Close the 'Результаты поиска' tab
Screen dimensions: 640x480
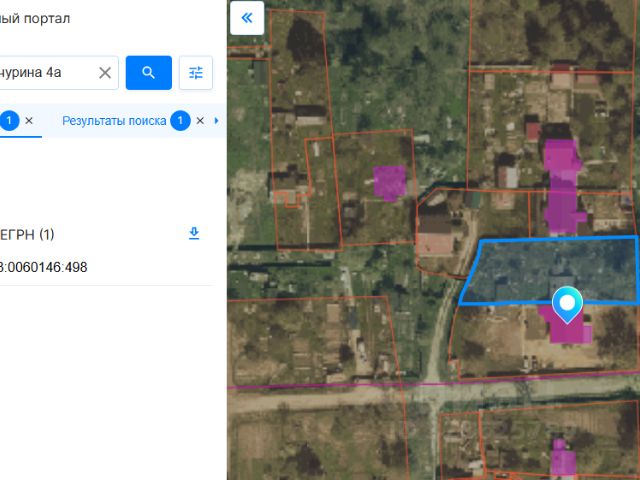(x=200, y=121)
